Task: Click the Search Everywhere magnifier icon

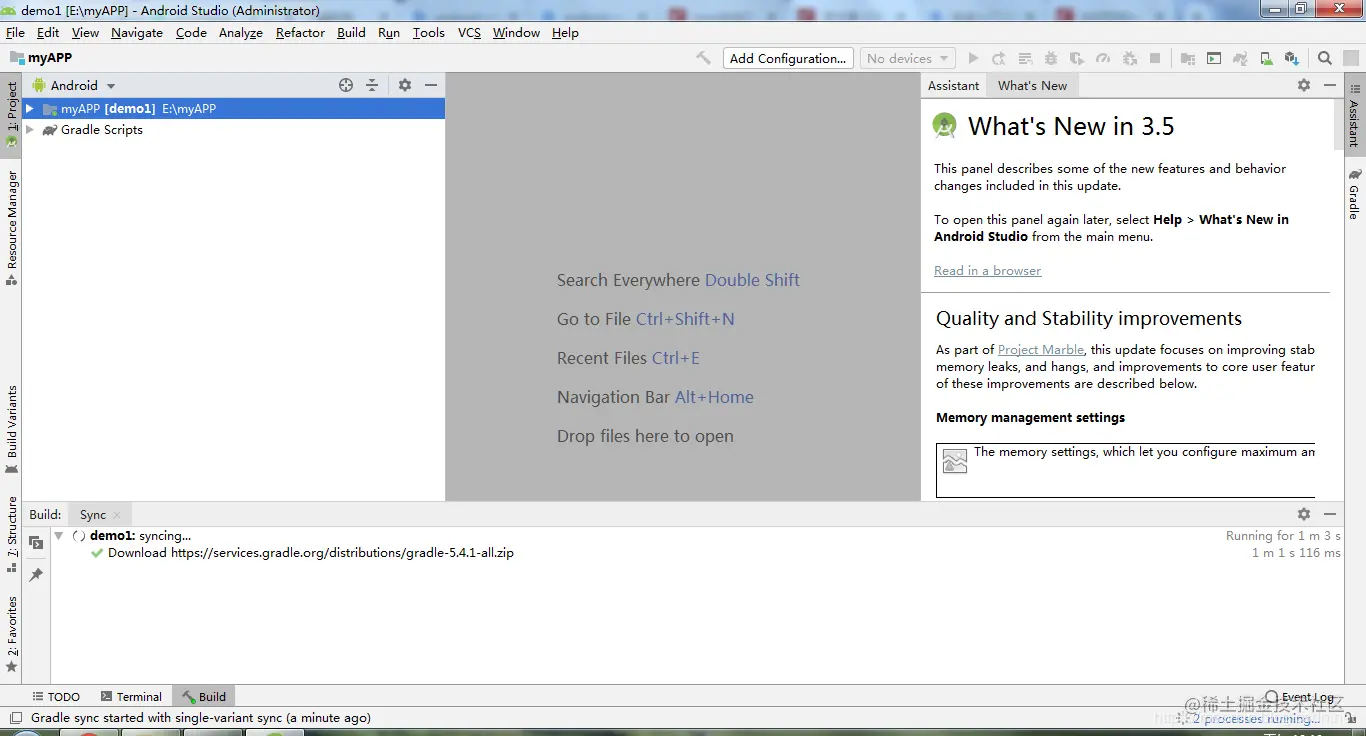Action: 1325,58
